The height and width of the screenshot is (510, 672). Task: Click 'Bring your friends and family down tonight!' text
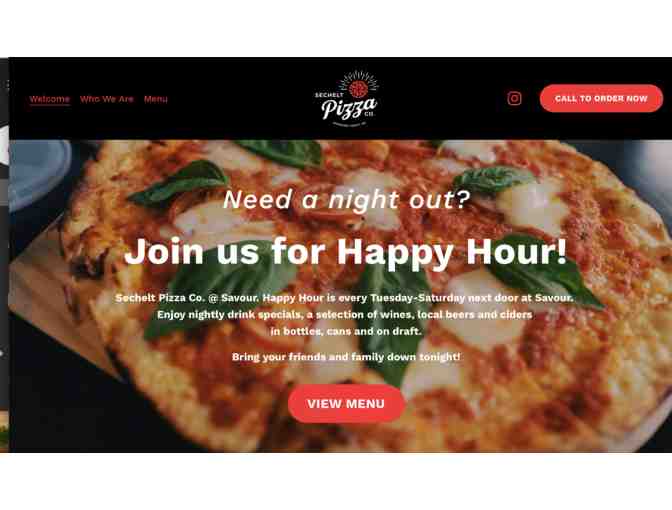tap(346, 357)
